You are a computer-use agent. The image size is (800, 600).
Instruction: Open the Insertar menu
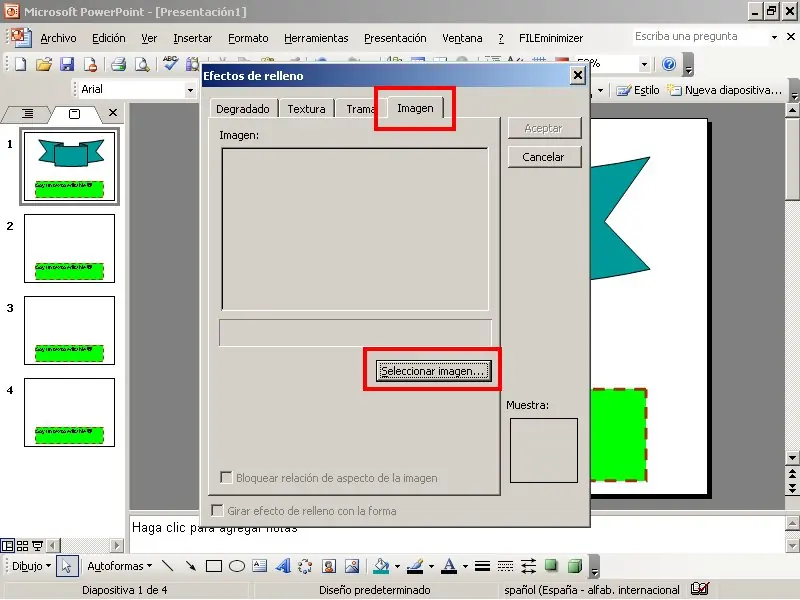pyautogui.click(x=192, y=38)
